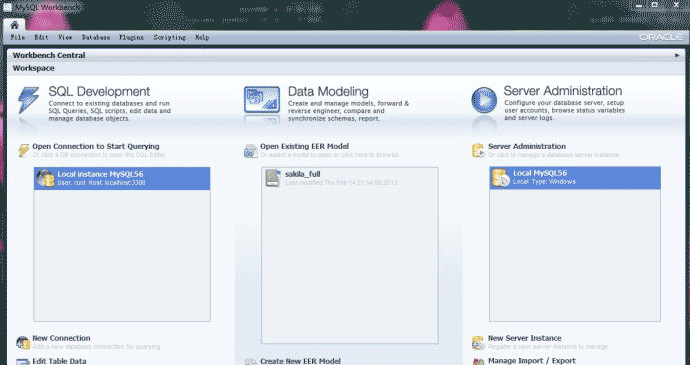Click the Create New EER Model link
Image resolution: width=690 pixels, height=365 pixels.
click(300, 361)
